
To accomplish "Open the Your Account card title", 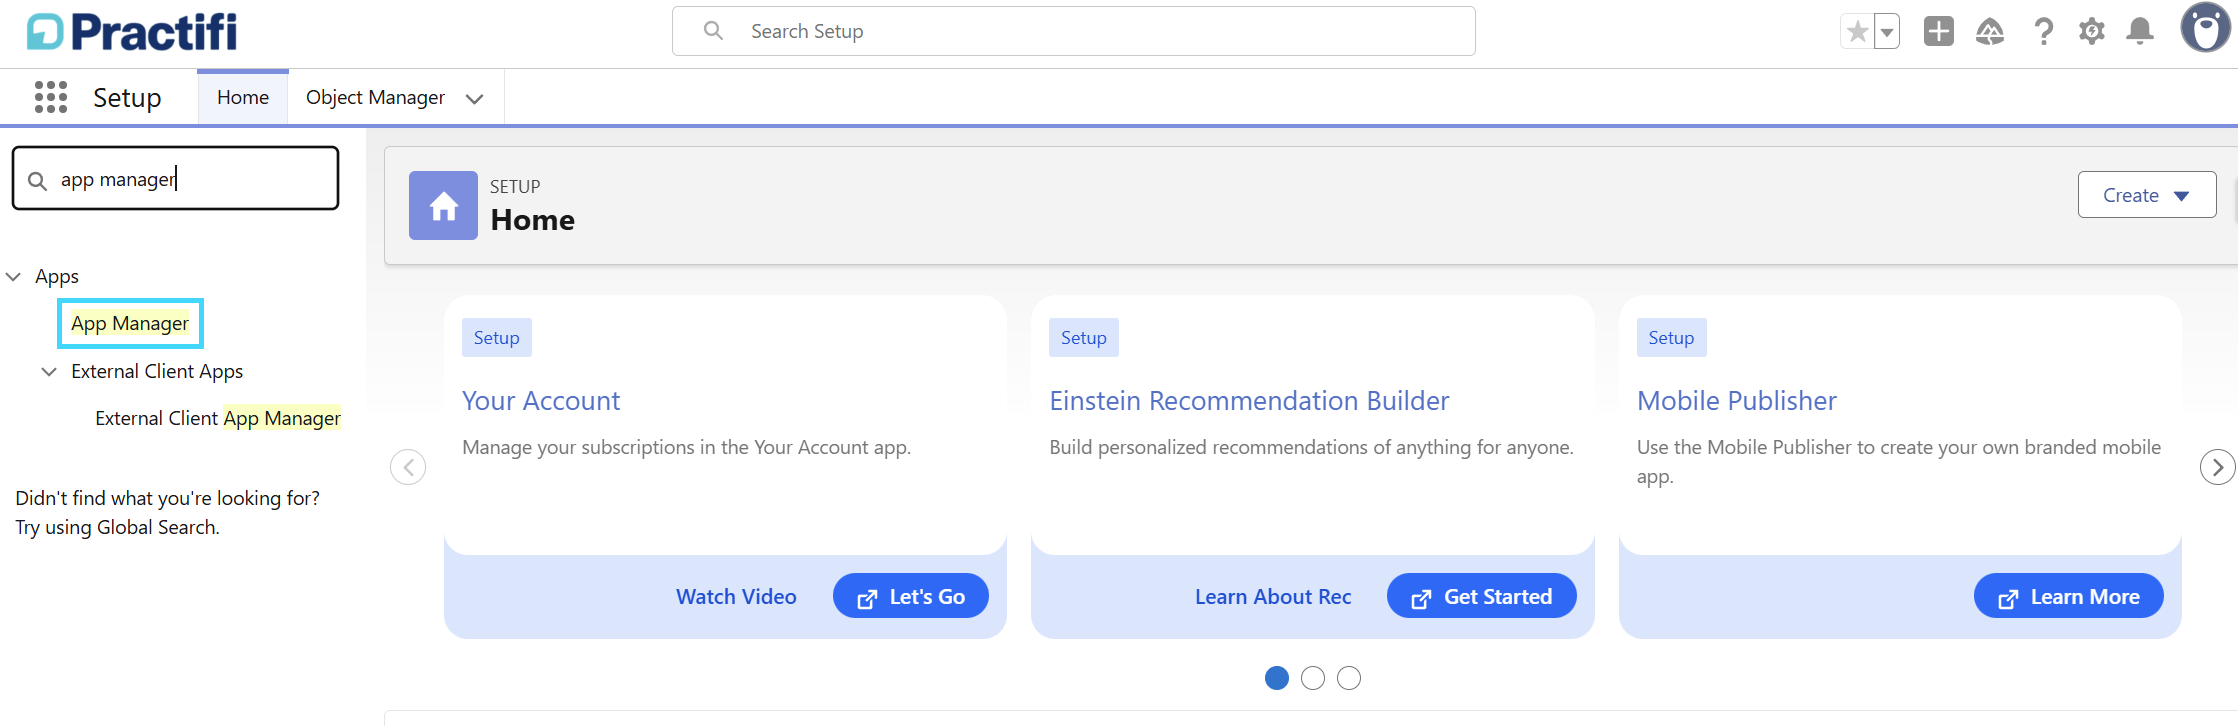I will [541, 401].
